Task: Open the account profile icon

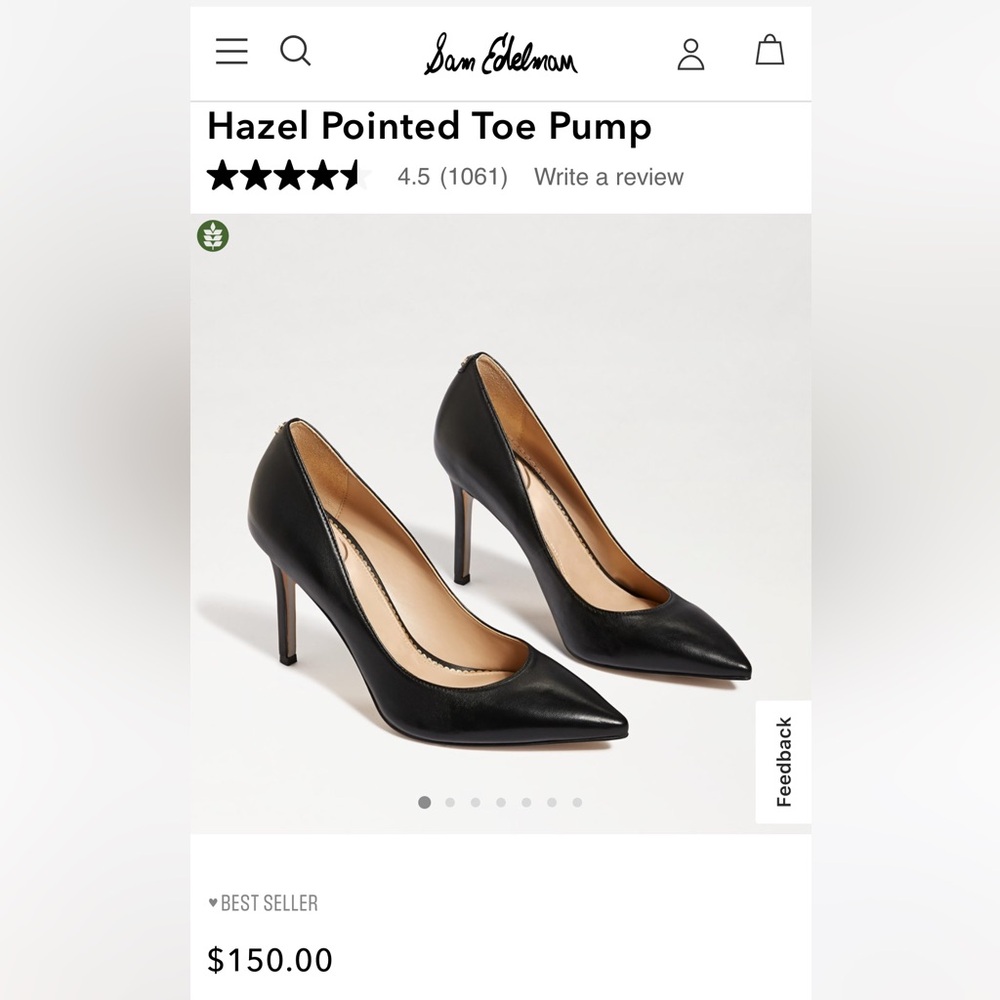Action: (x=691, y=54)
